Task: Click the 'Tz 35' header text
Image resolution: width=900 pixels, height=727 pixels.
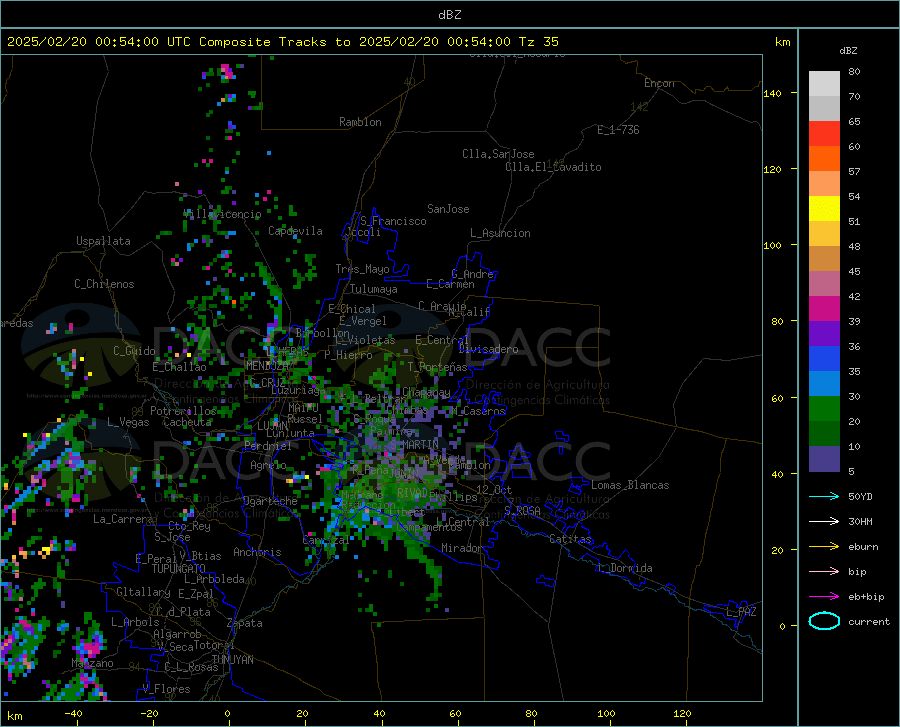Action: point(538,42)
